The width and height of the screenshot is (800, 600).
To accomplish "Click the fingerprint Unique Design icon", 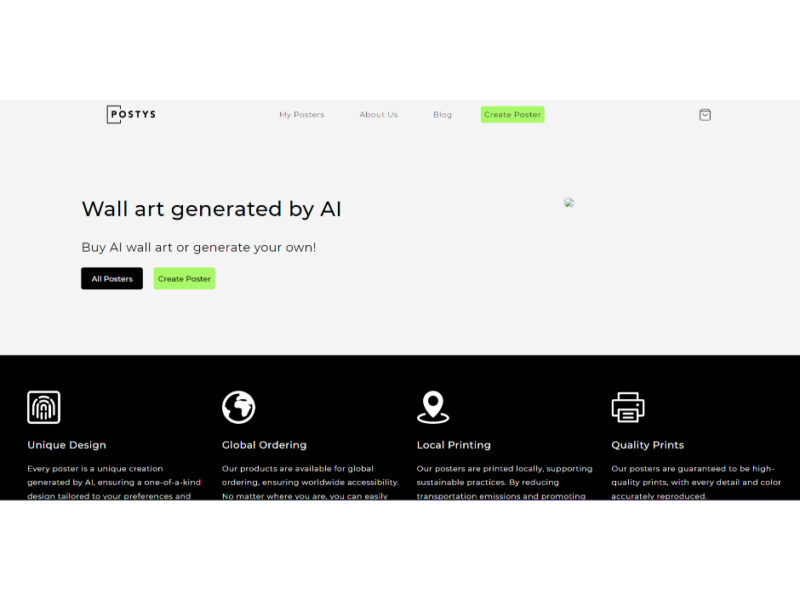I will pyautogui.click(x=44, y=407).
